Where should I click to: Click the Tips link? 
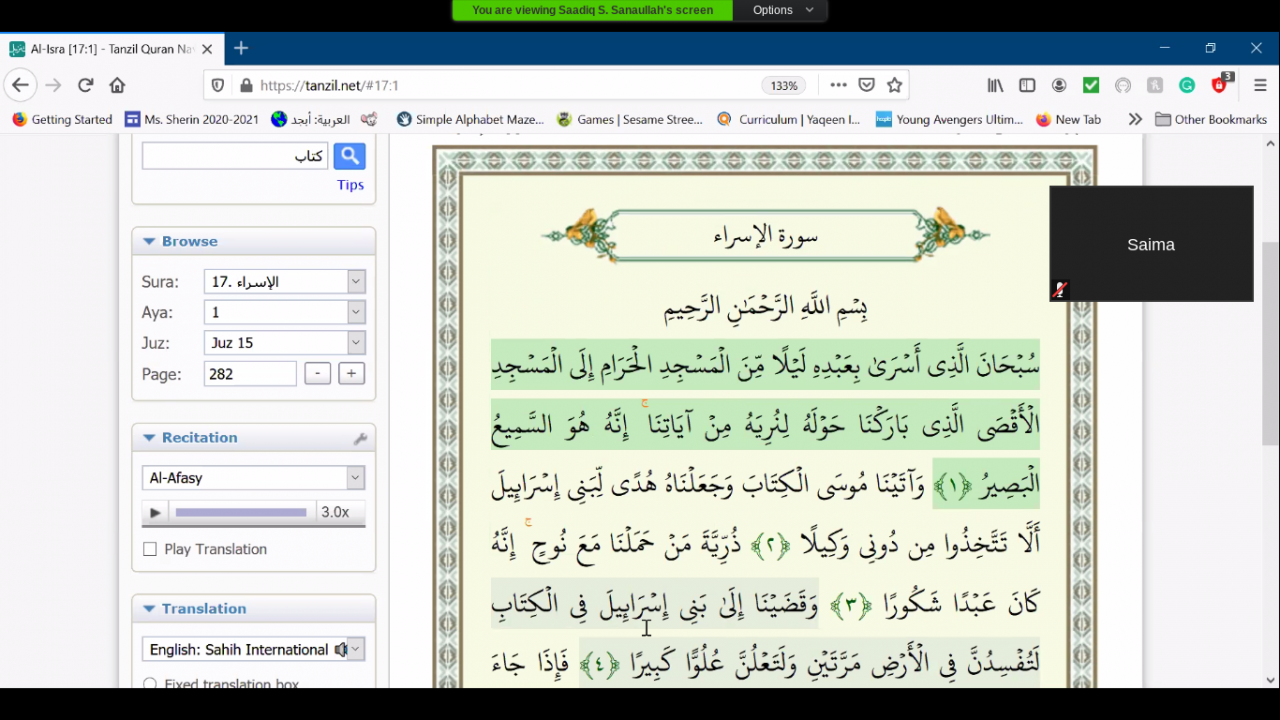pos(350,185)
